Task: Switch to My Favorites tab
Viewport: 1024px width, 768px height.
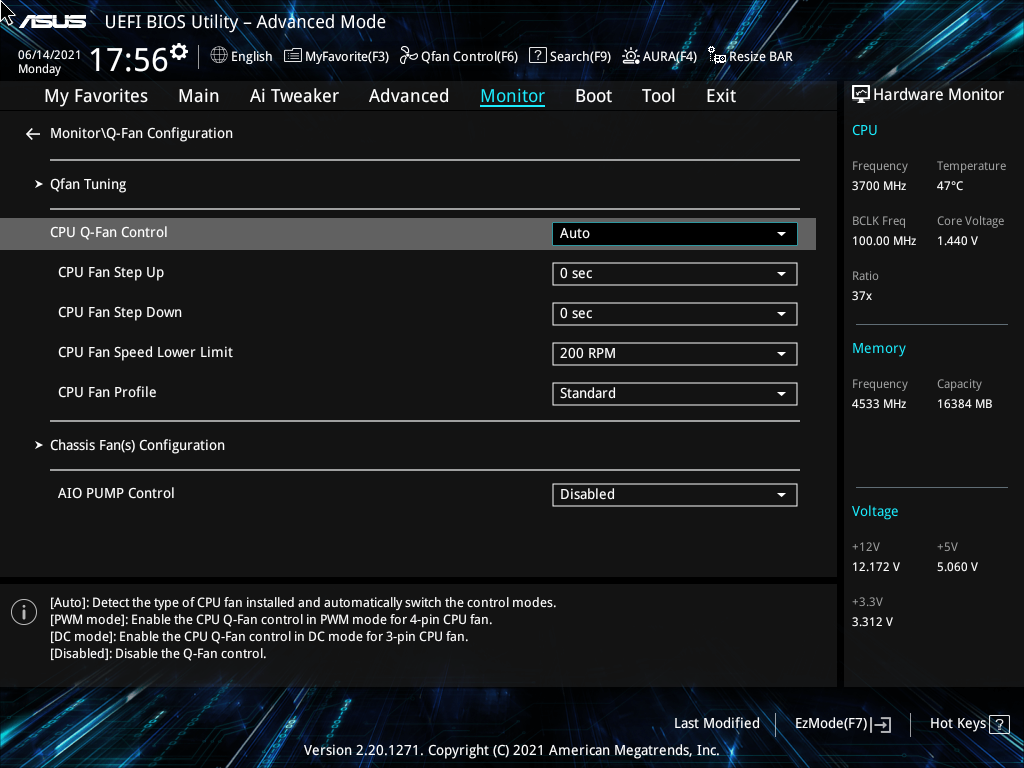Action: [x=96, y=96]
